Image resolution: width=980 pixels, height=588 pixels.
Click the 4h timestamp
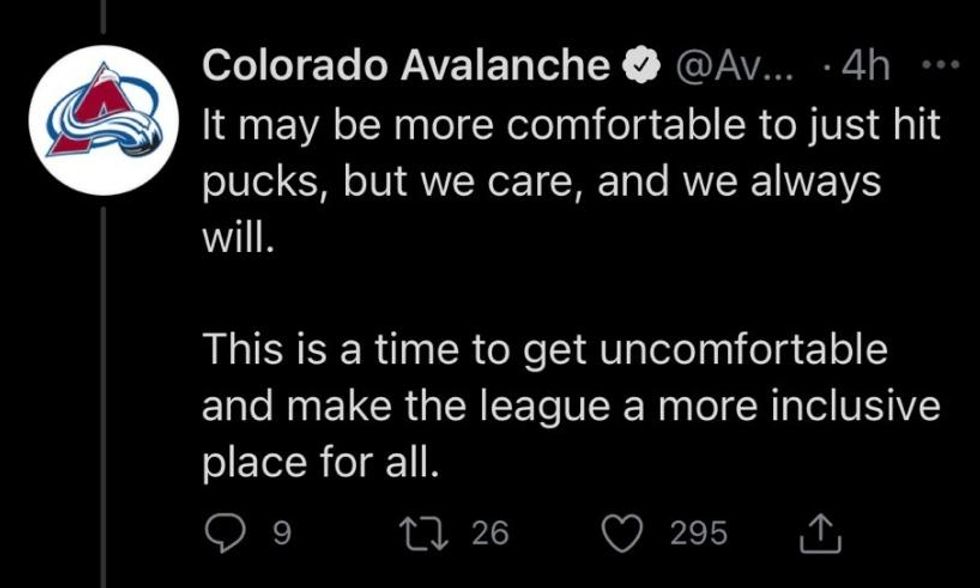(x=865, y=67)
